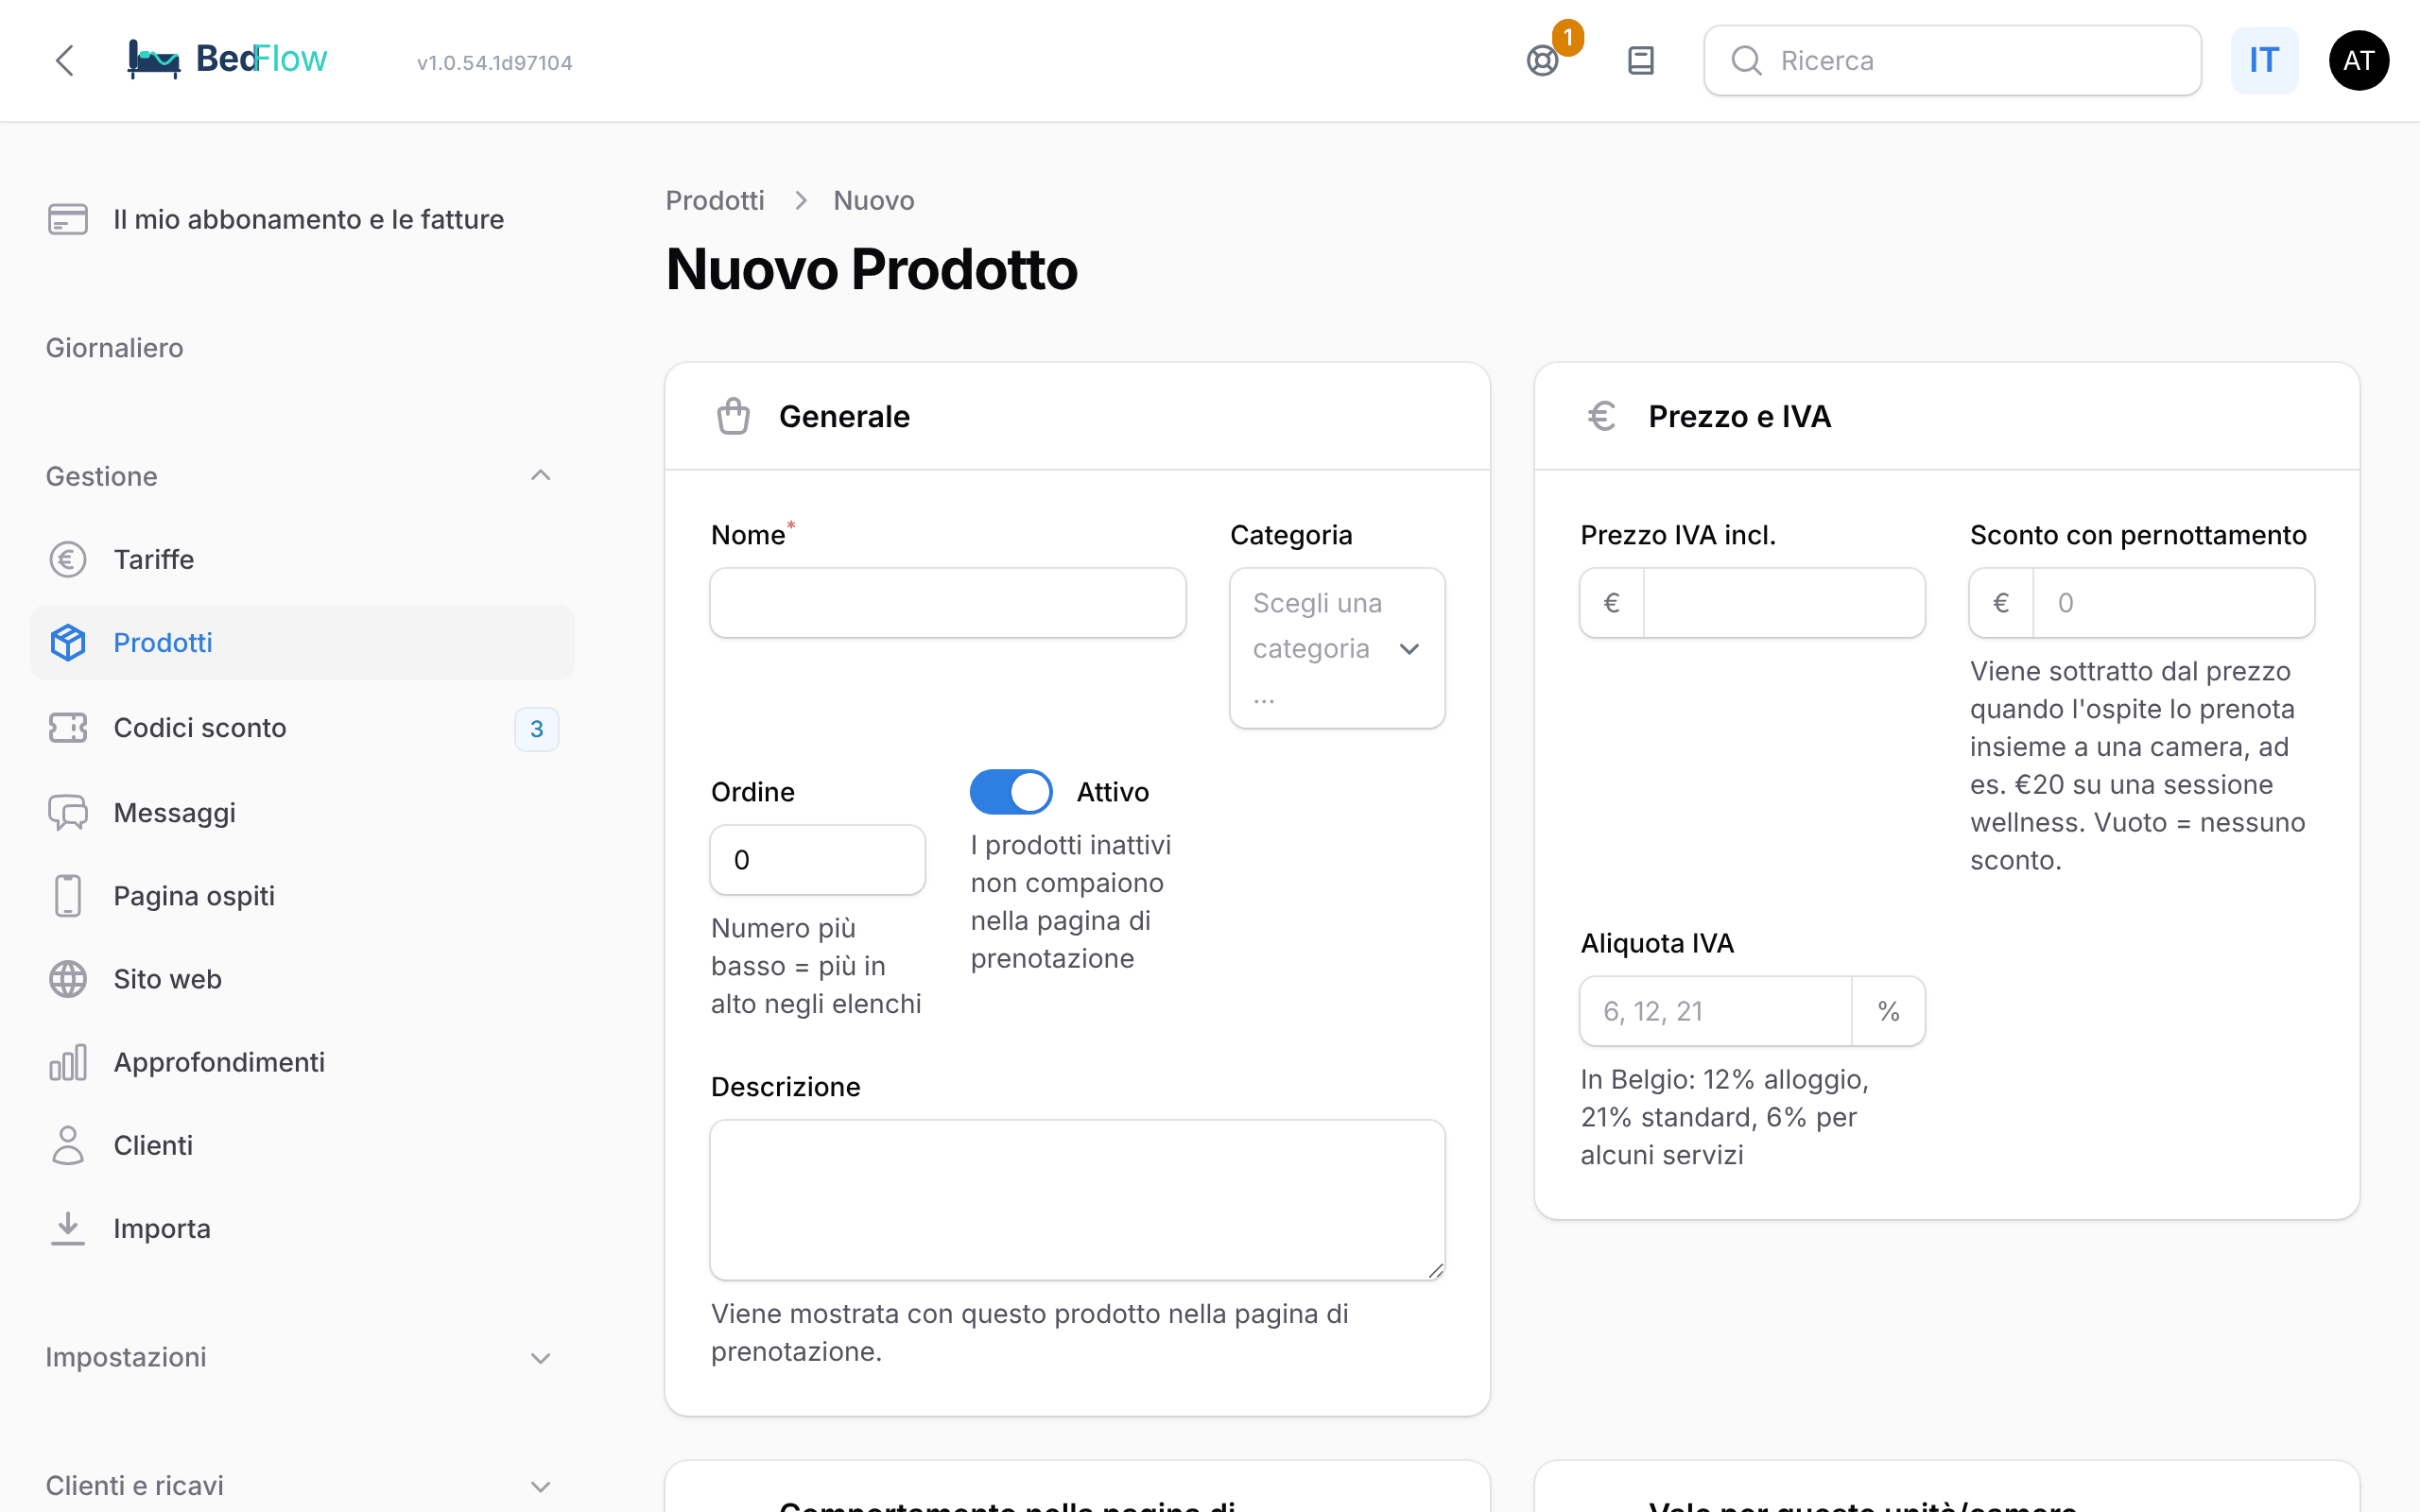Click the Nome input field
This screenshot has height=1512, width=2420.
(948, 603)
